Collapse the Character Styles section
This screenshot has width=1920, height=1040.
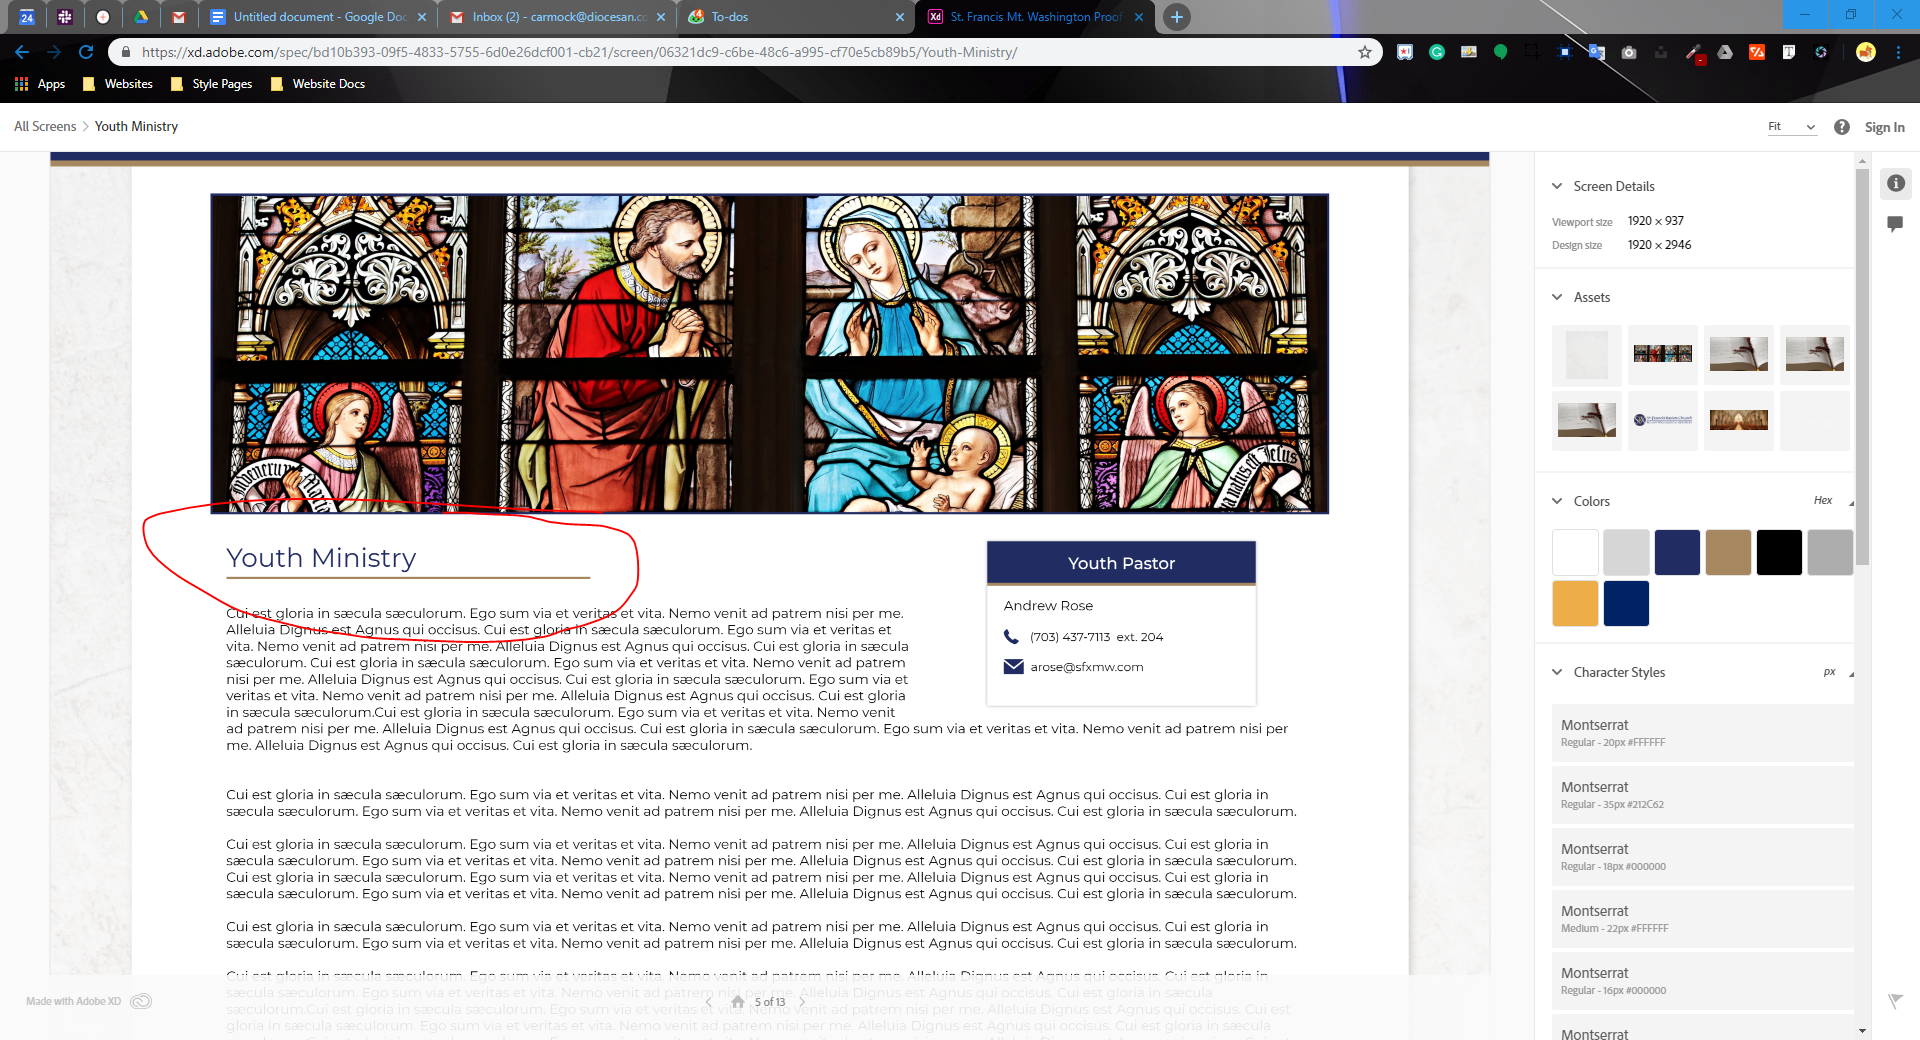coord(1557,672)
